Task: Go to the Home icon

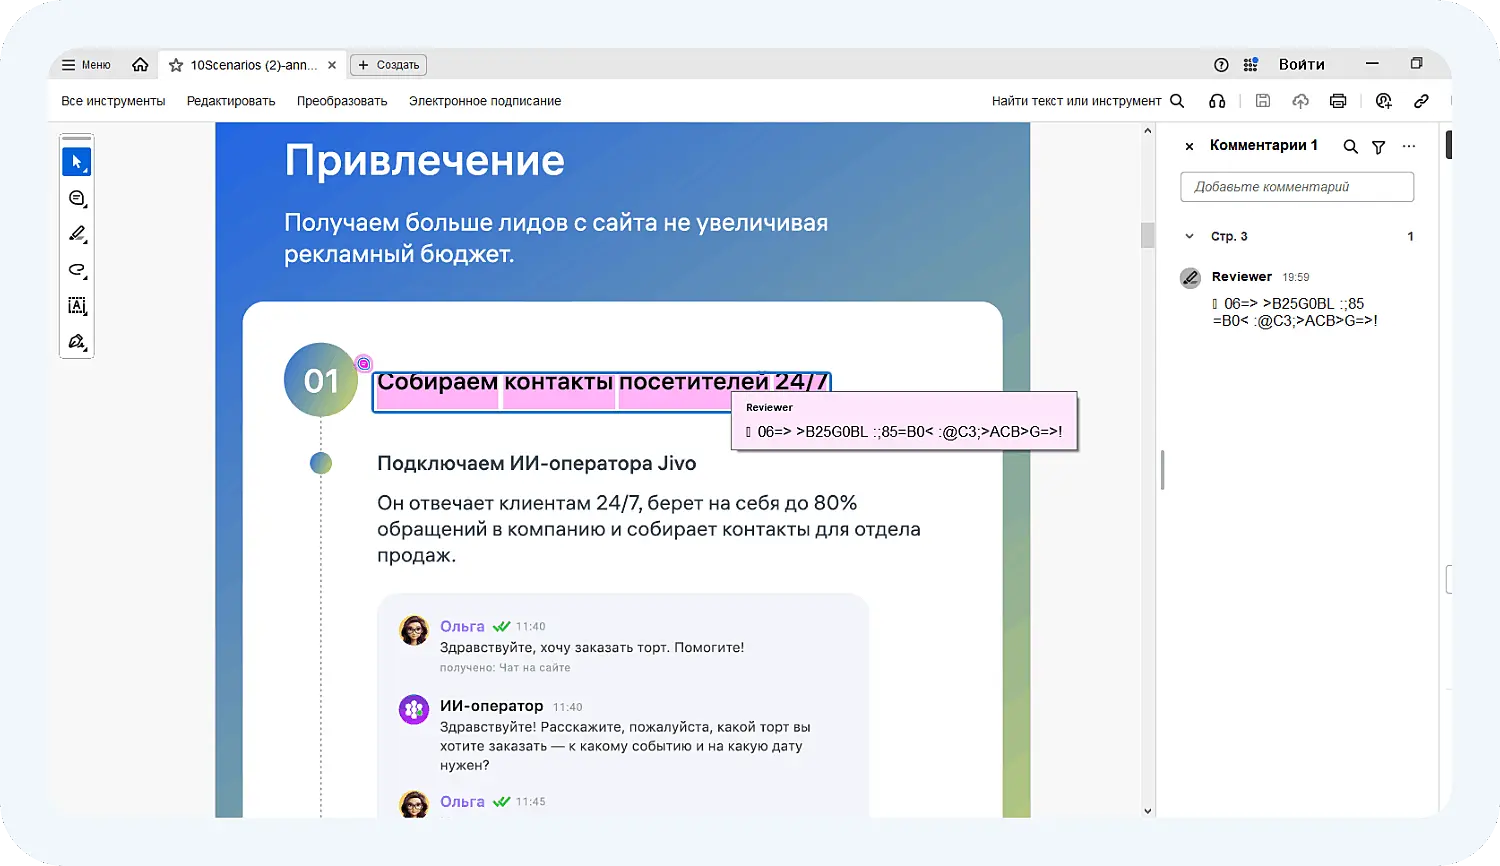Action: click(140, 65)
